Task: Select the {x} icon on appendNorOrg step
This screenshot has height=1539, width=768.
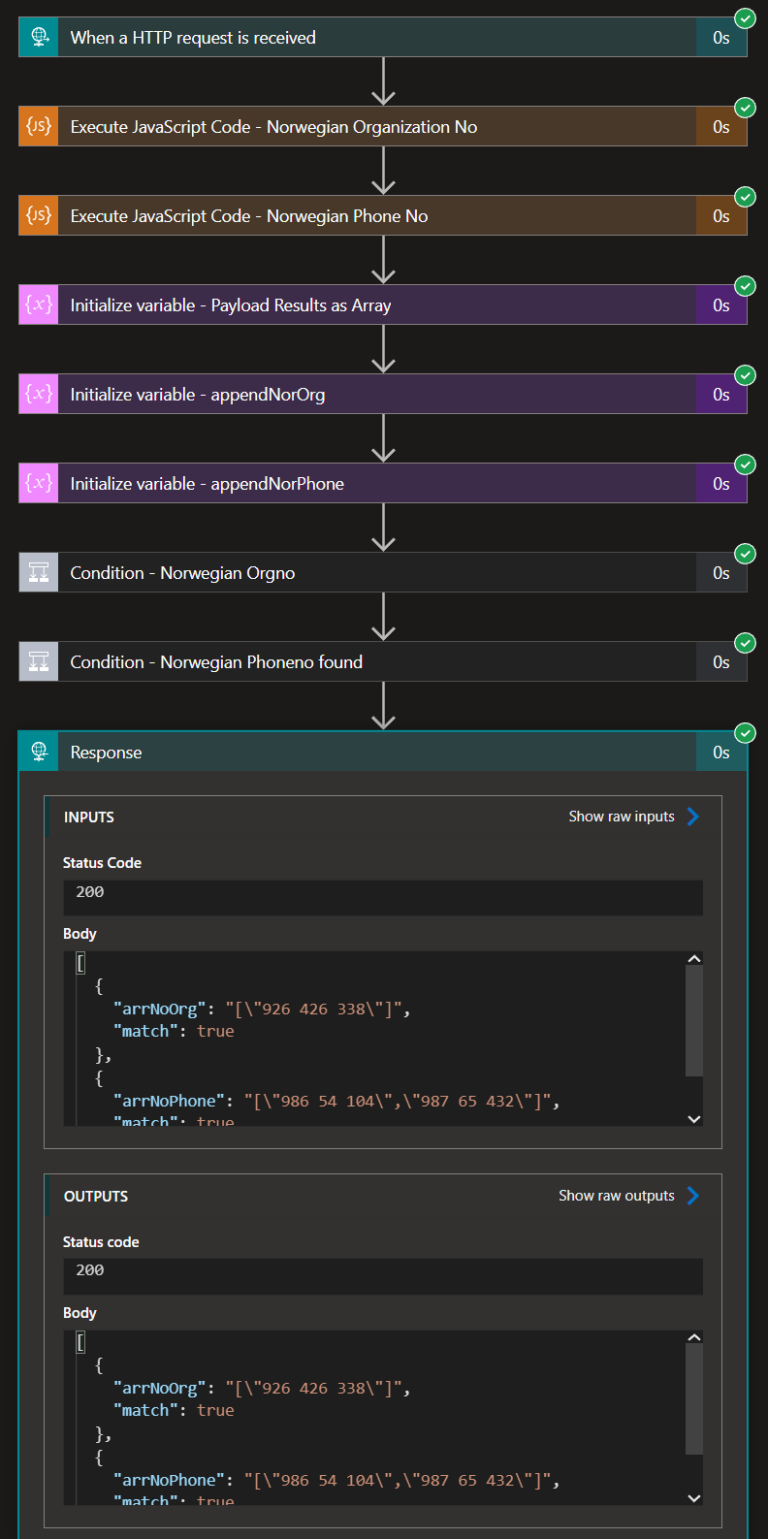Action: [37, 393]
